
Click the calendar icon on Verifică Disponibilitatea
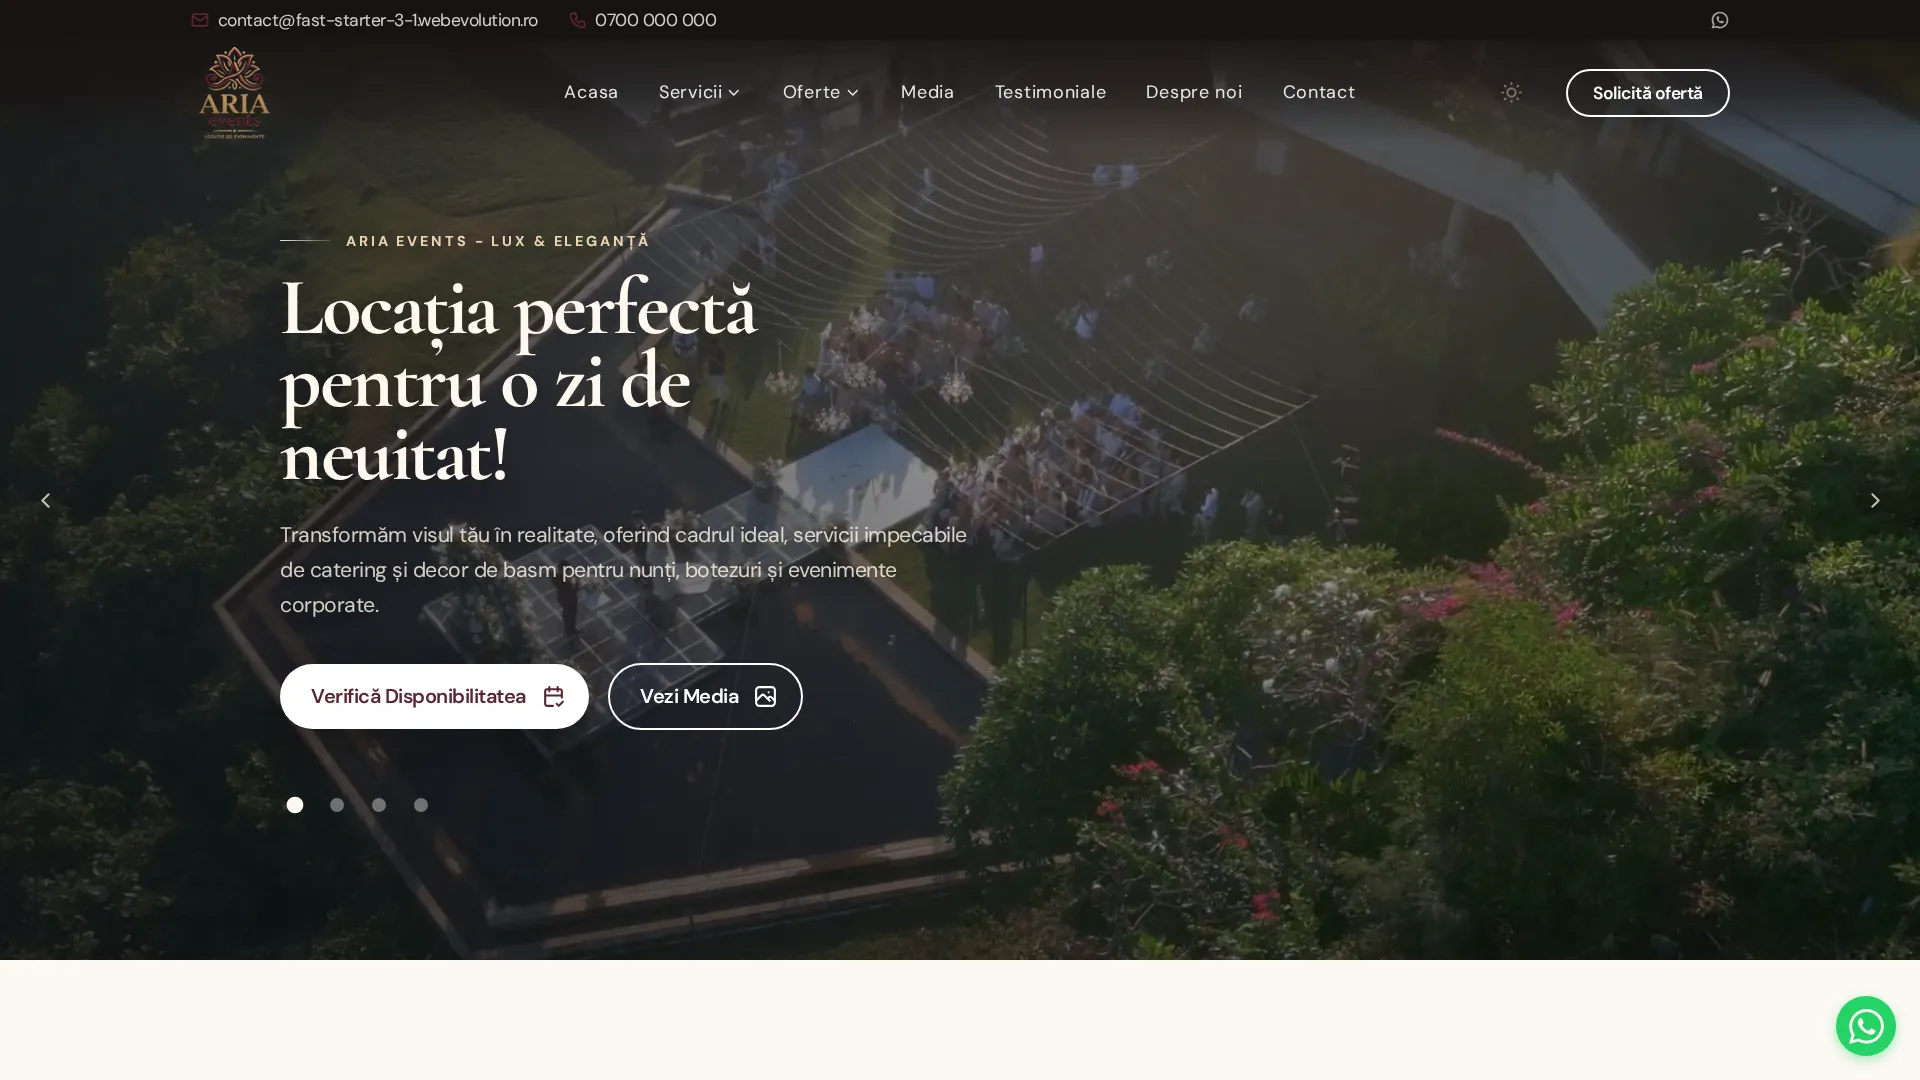pos(553,696)
